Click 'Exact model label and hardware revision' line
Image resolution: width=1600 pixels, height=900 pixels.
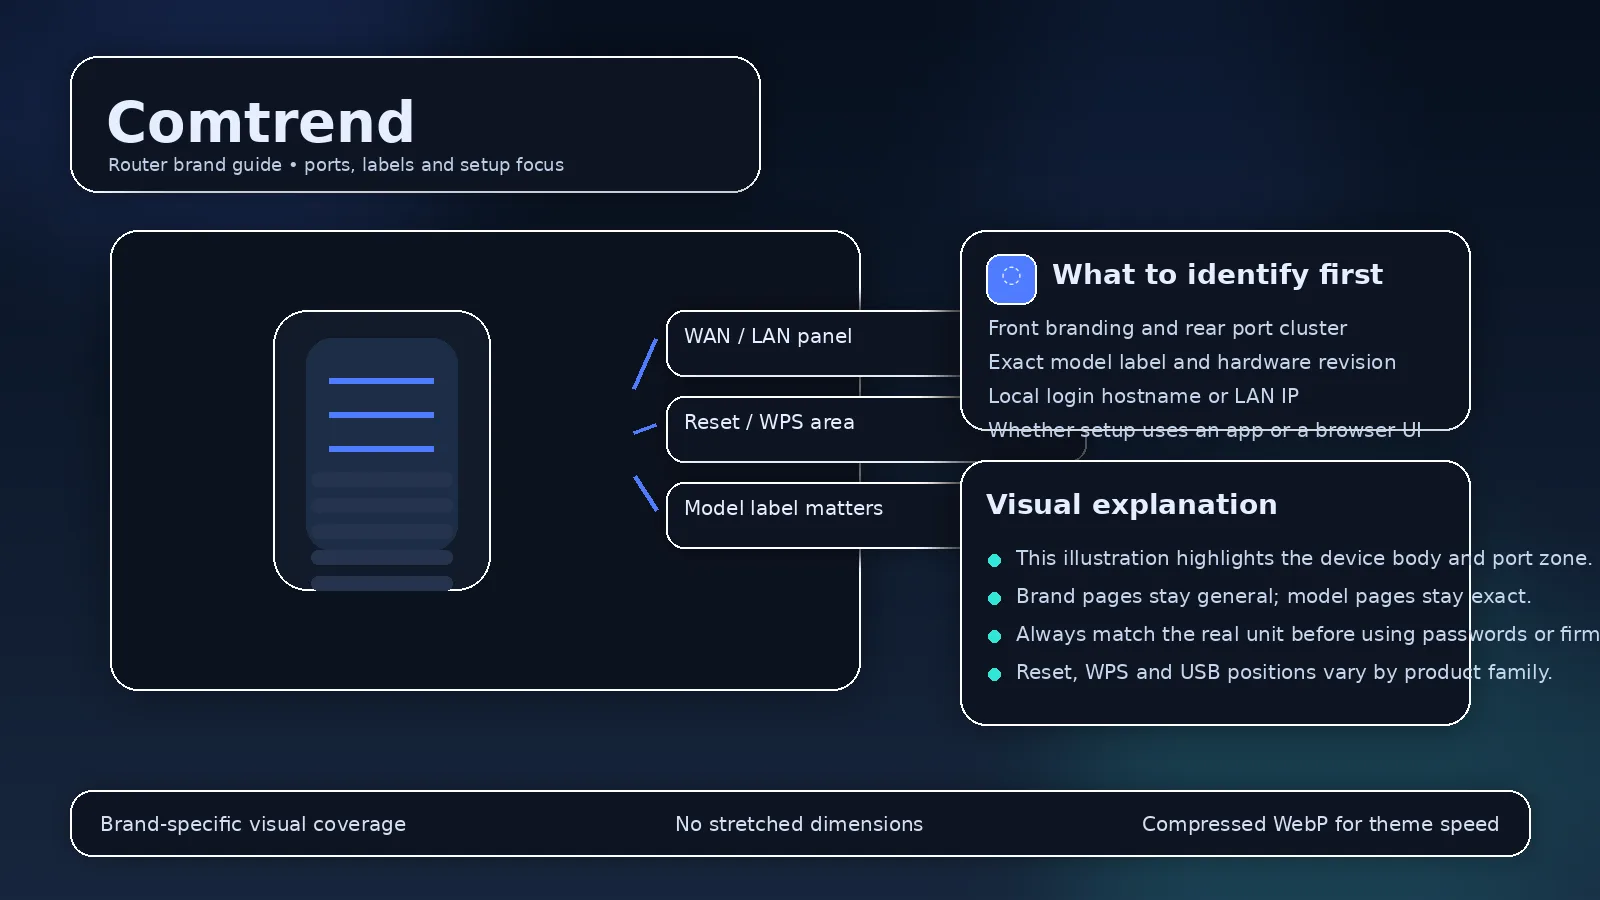1192,362
